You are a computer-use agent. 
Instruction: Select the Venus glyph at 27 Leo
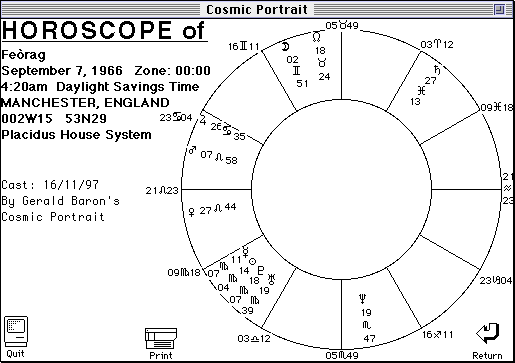[x=192, y=212]
